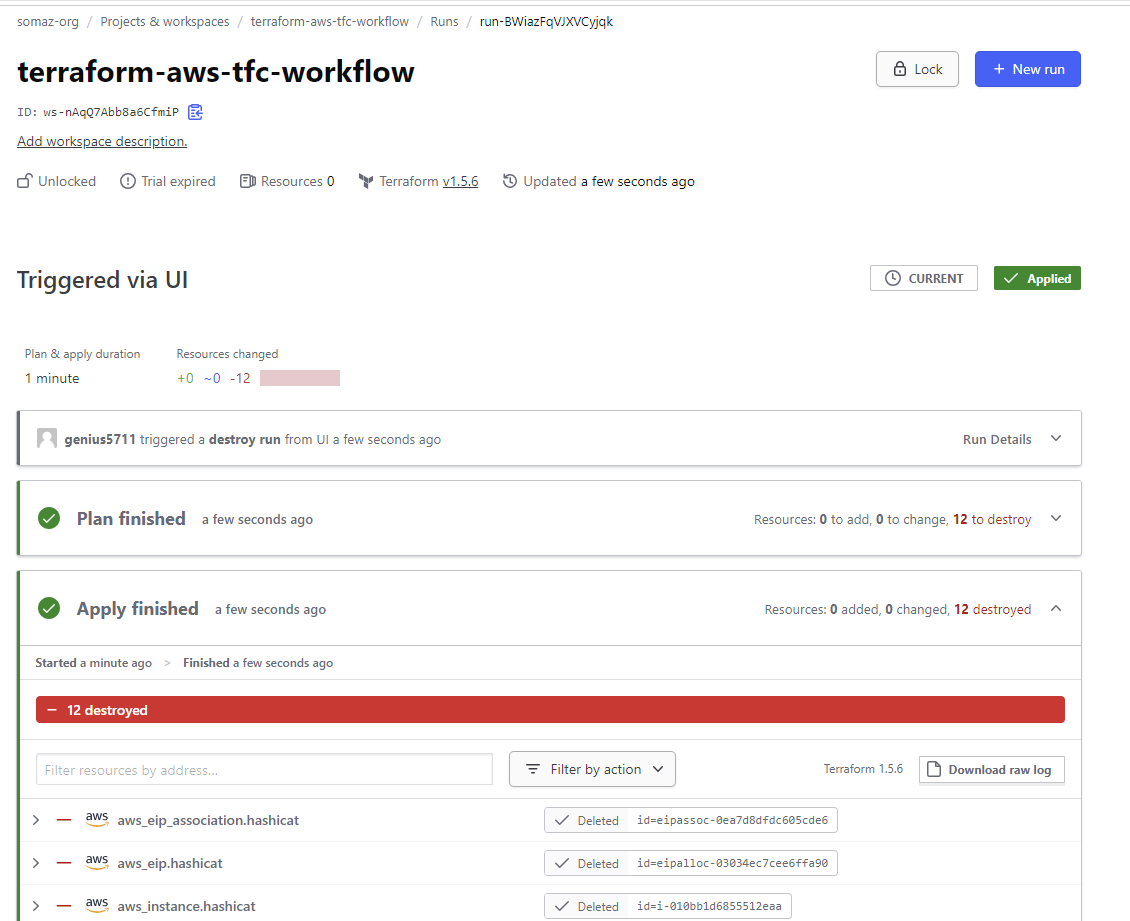Click run-BWiazFqVJXVCyjqk breadcrumb text
1130x921 pixels.
click(546, 22)
